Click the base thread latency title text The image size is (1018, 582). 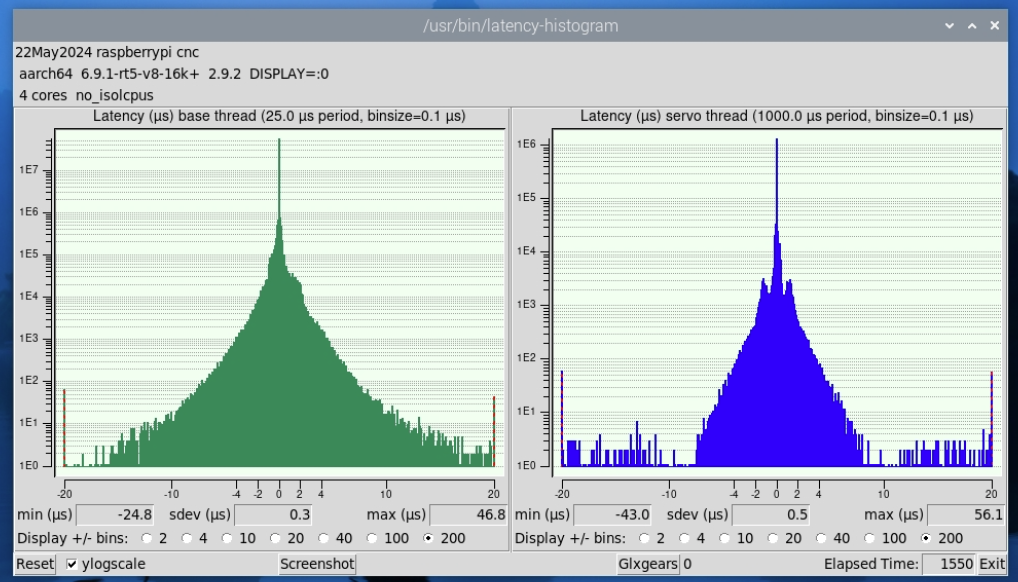pos(279,116)
